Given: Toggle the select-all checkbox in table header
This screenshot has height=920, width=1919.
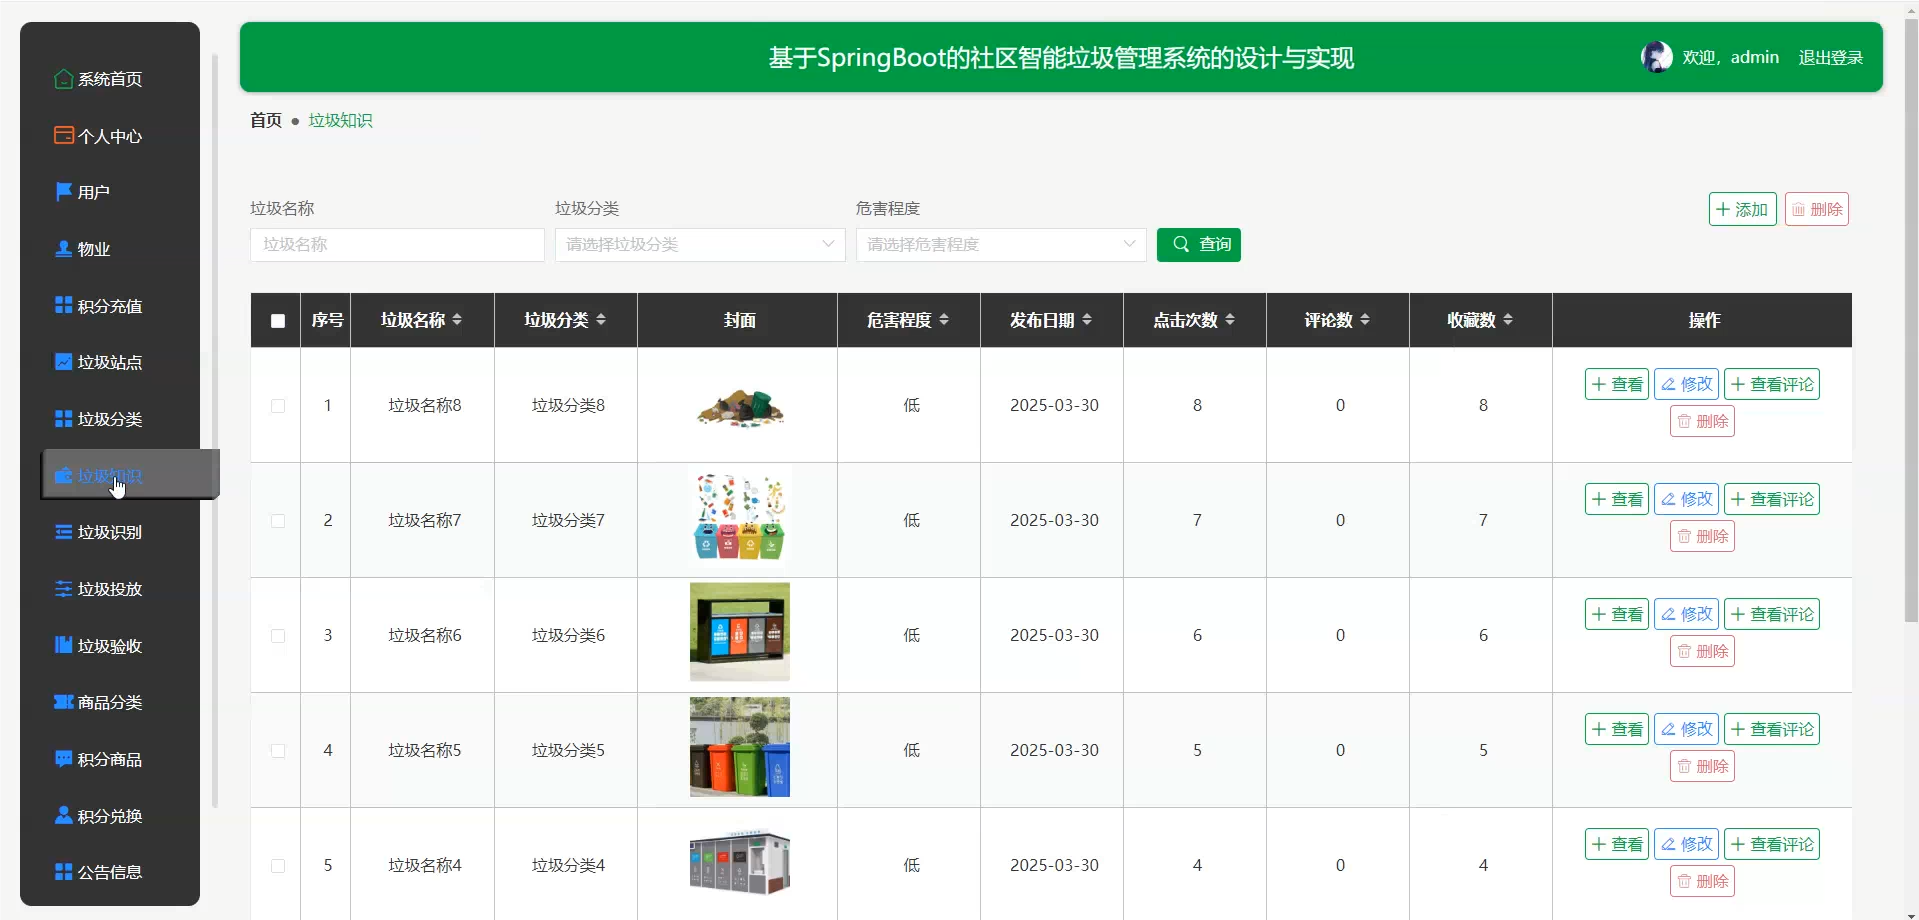Looking at the screenshot, I should (x=278, y=321).
